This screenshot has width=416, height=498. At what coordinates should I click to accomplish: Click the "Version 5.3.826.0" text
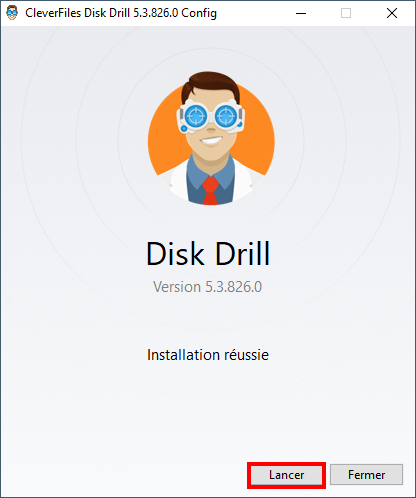[x=207, y=287]
